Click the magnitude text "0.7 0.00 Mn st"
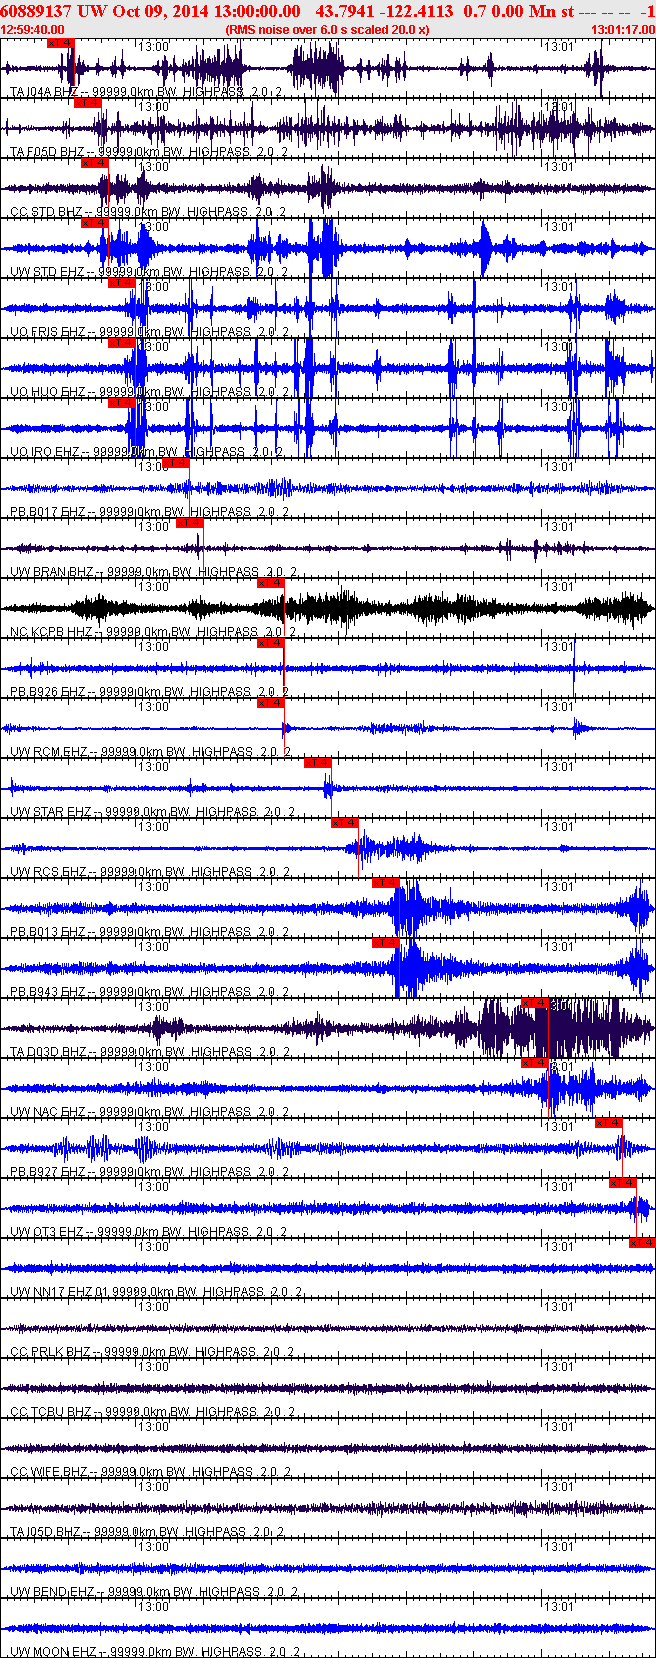This screenshot has width=656, height=1658. pos(519,11)
